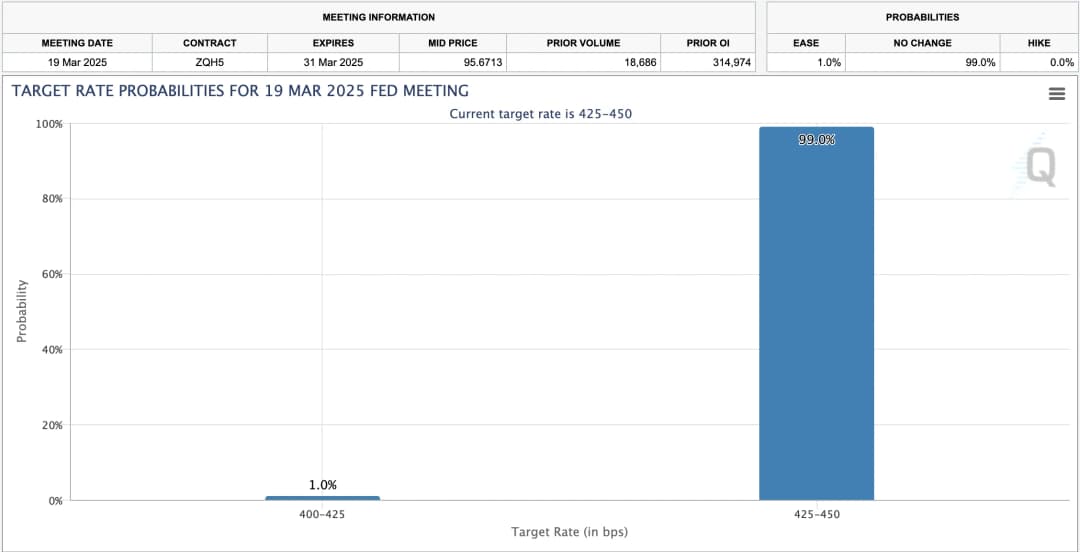Click the chart title for 19 Mar 2025 meeting
Image resolution: width=1080 pixels, height=552 pixels.
click(240, 91)
